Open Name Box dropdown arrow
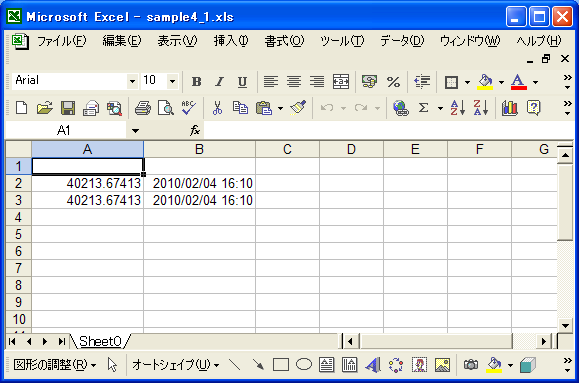 coord(135,130)
